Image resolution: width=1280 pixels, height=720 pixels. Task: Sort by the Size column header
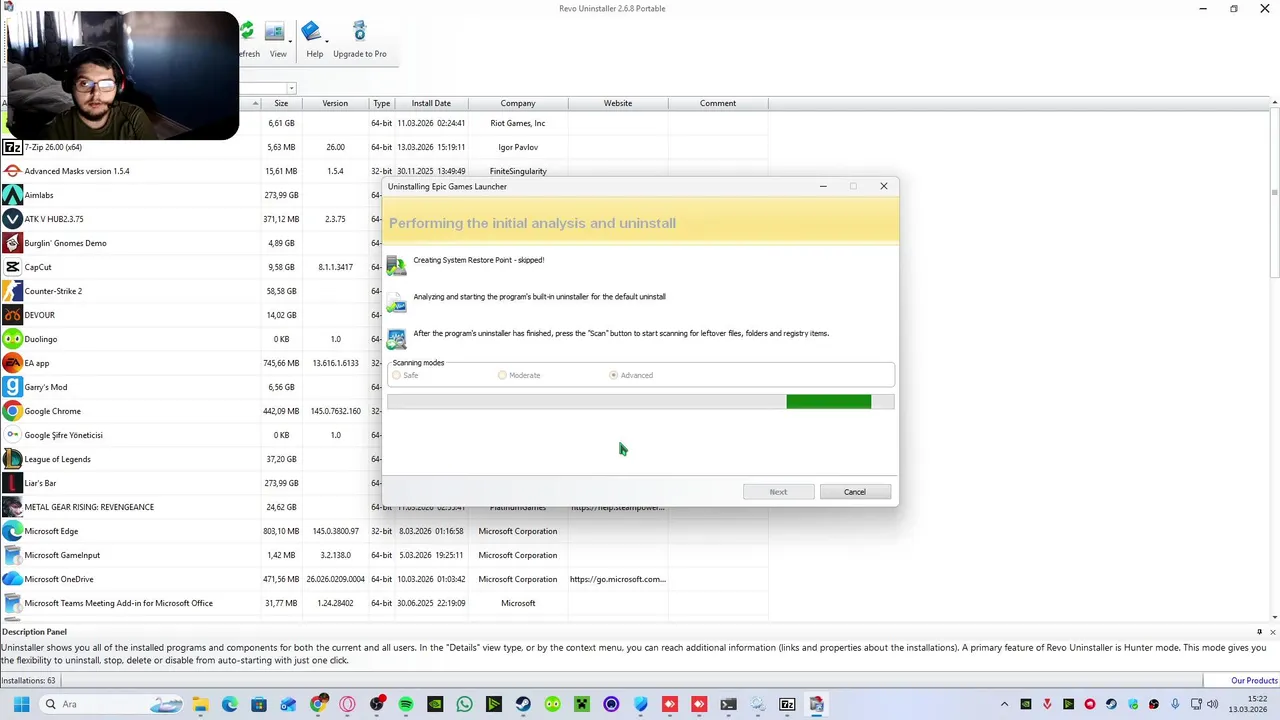pos(281,103)
